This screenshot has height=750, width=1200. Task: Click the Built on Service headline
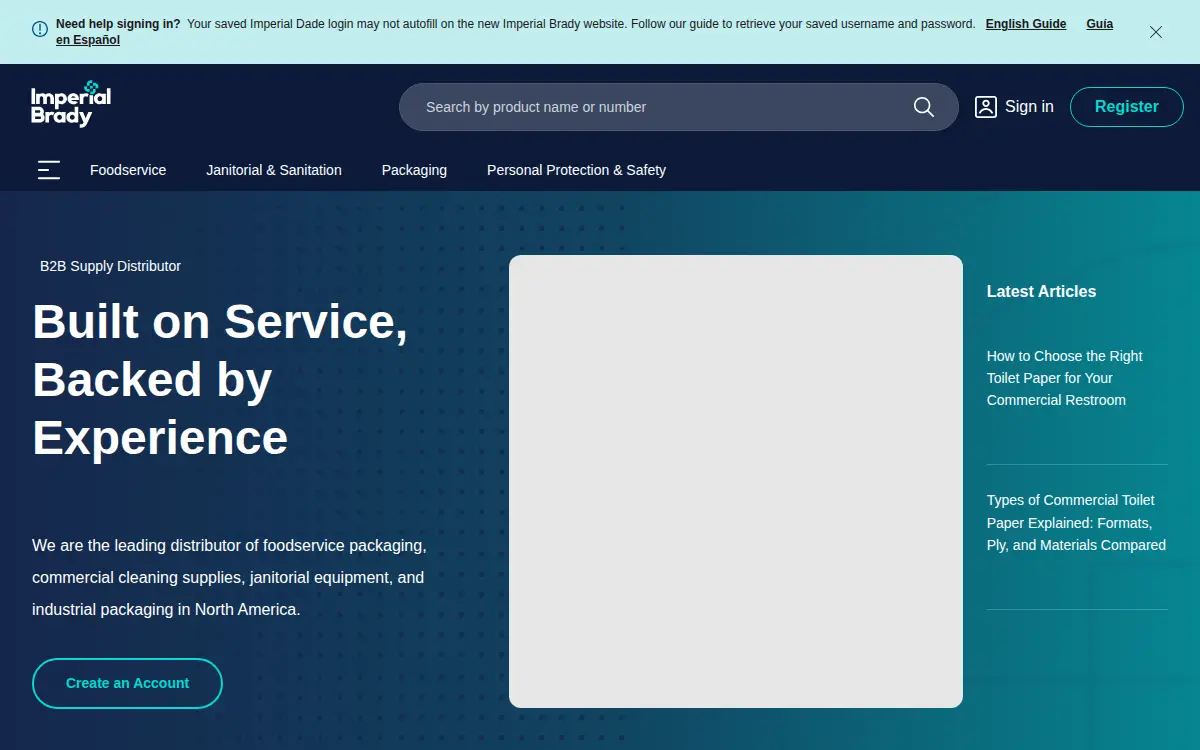click(x=220, y=379)
